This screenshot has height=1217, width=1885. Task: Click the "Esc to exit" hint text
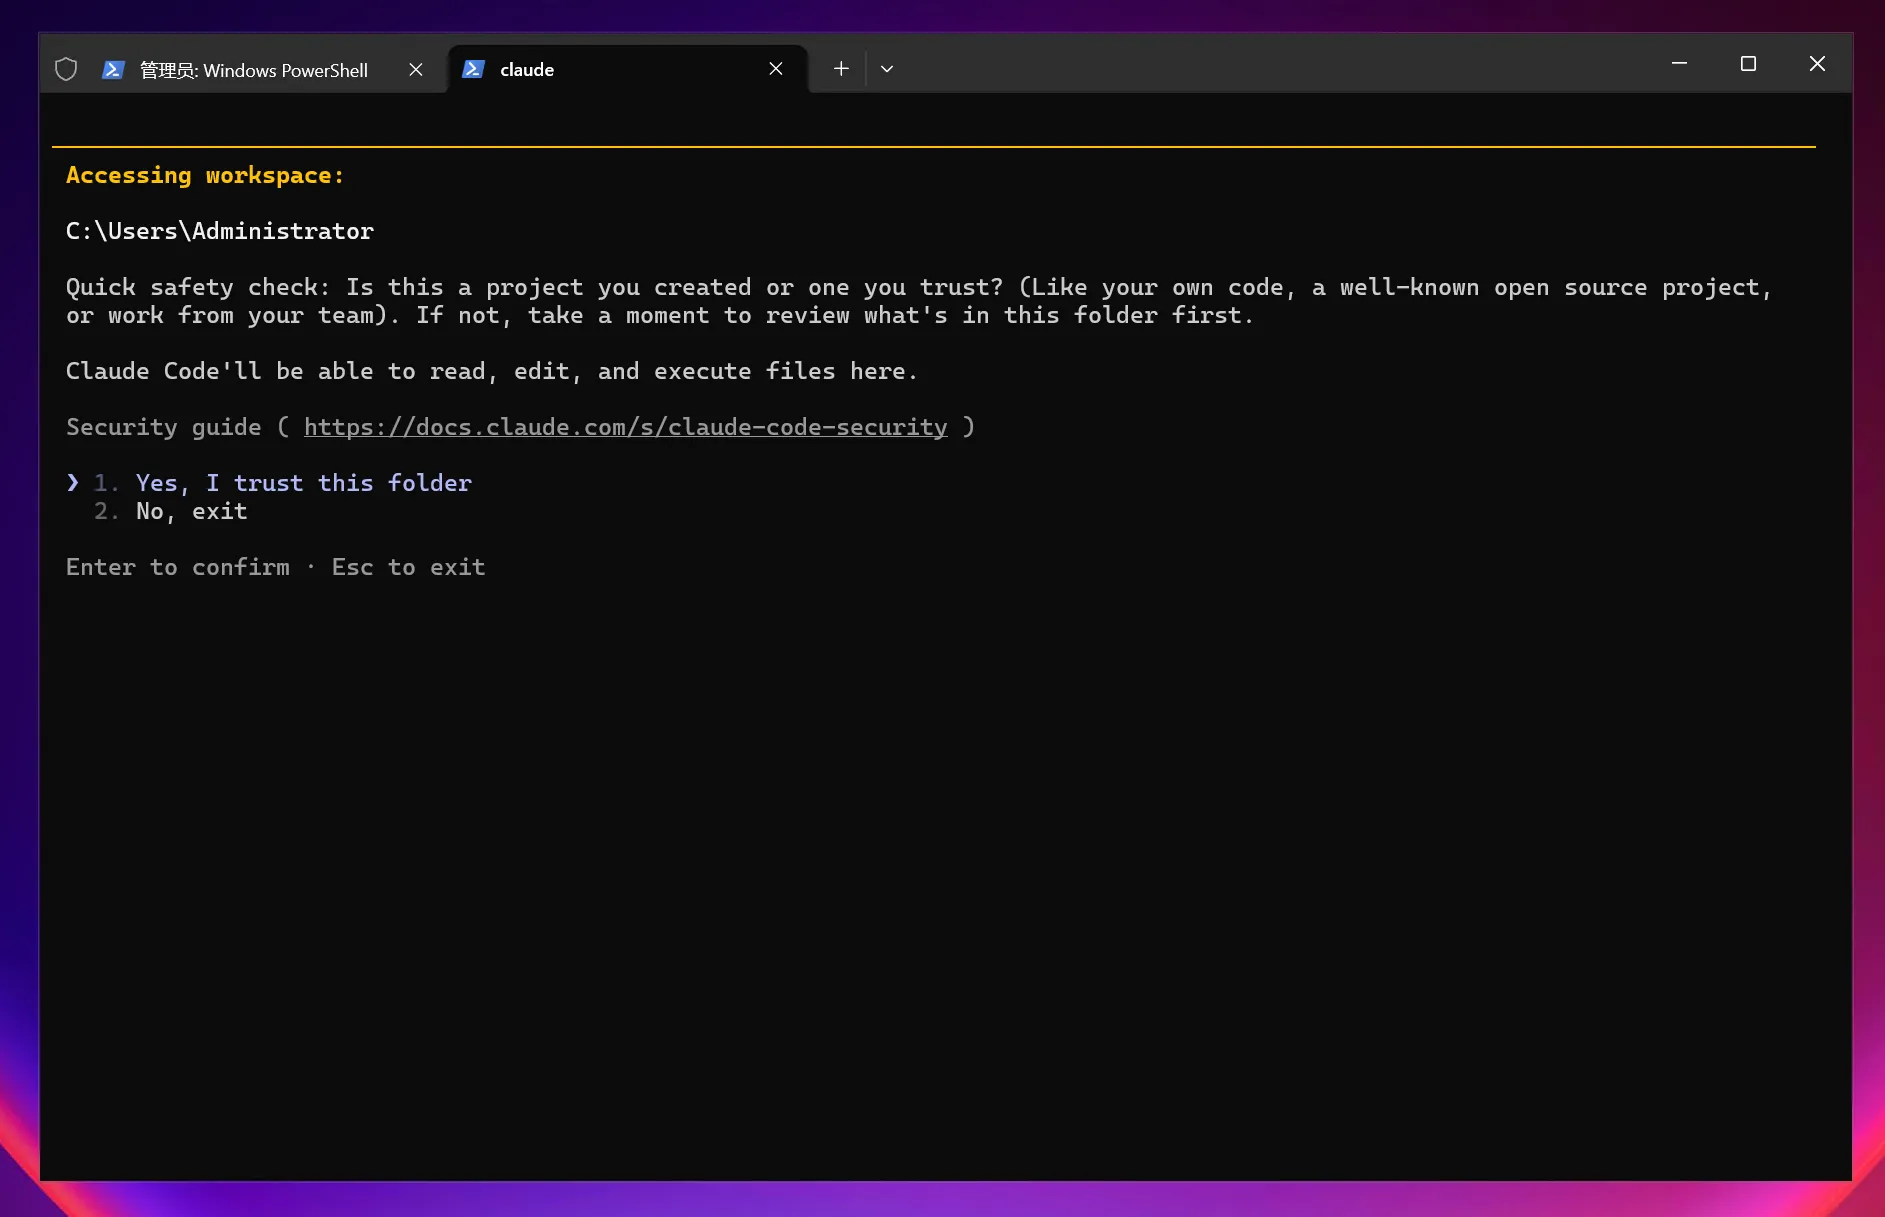(408, 567)
